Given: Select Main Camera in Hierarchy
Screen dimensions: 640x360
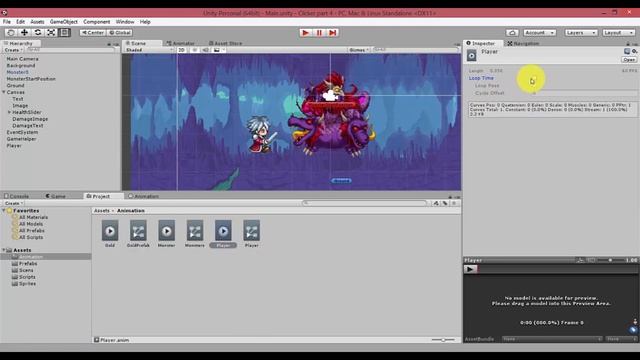Looking at the screenshot, I should (x=22, y=59).
